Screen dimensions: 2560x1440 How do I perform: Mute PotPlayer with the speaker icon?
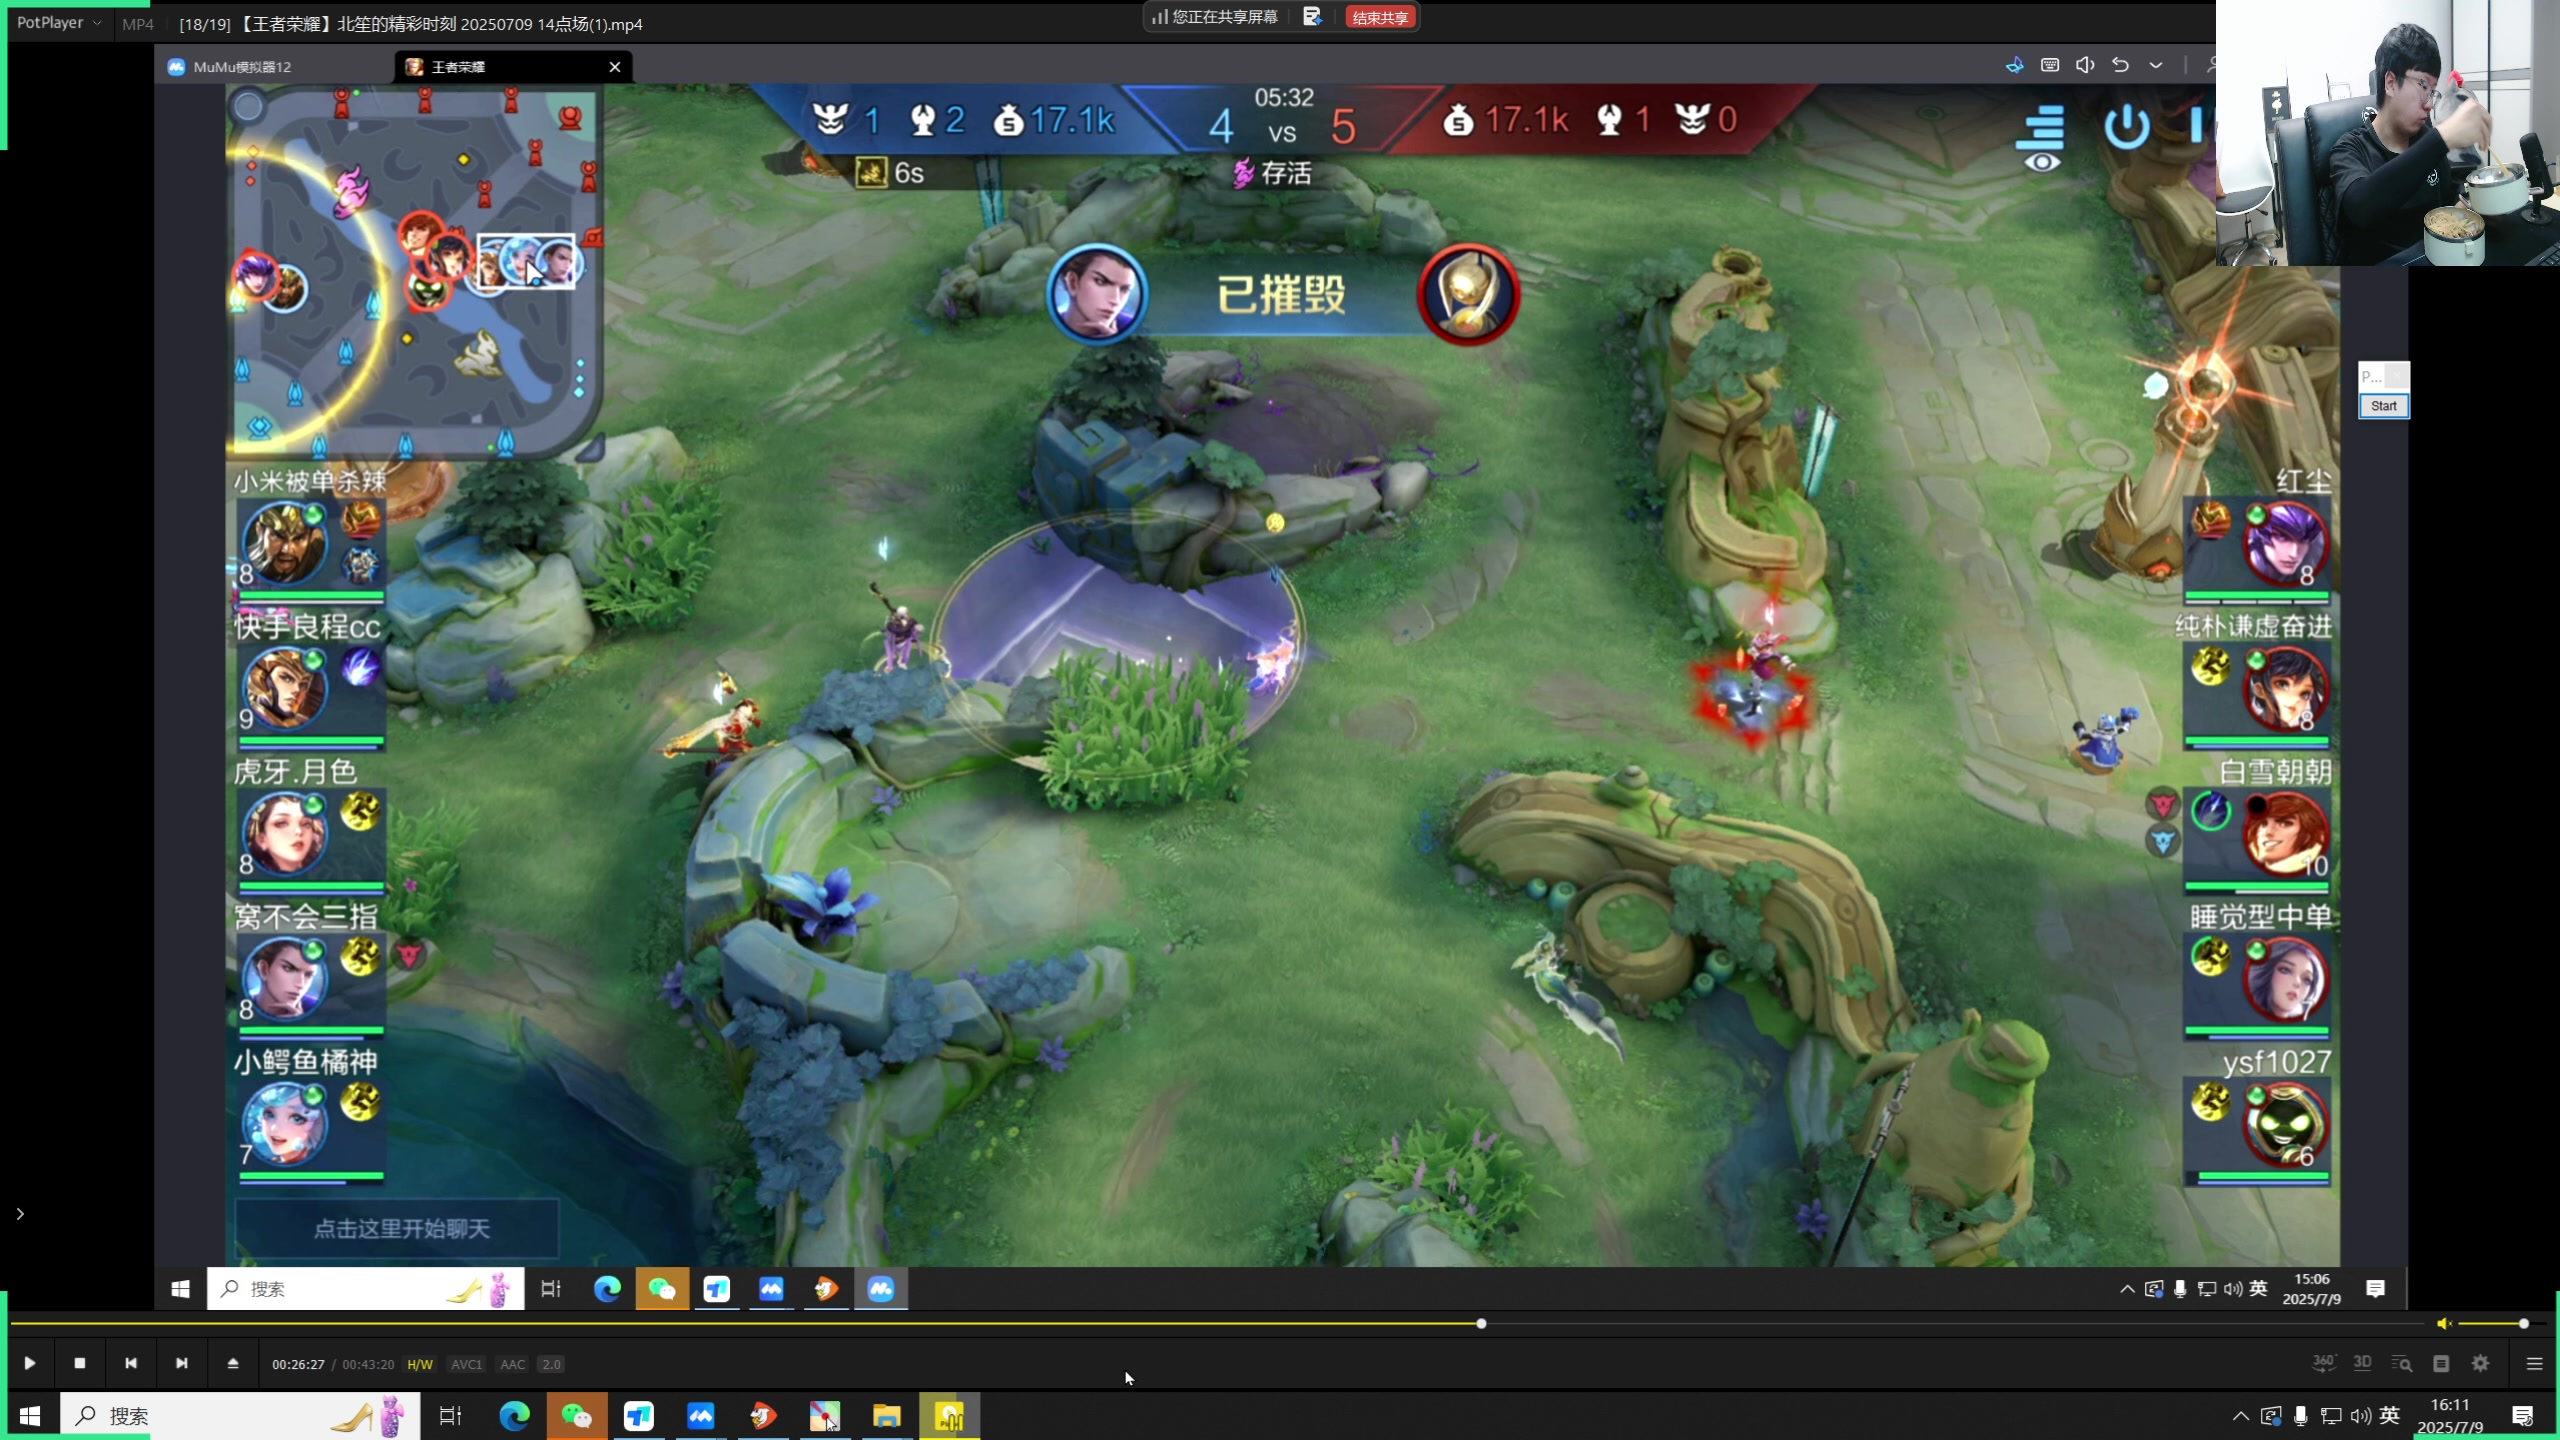point(2444,1323)
